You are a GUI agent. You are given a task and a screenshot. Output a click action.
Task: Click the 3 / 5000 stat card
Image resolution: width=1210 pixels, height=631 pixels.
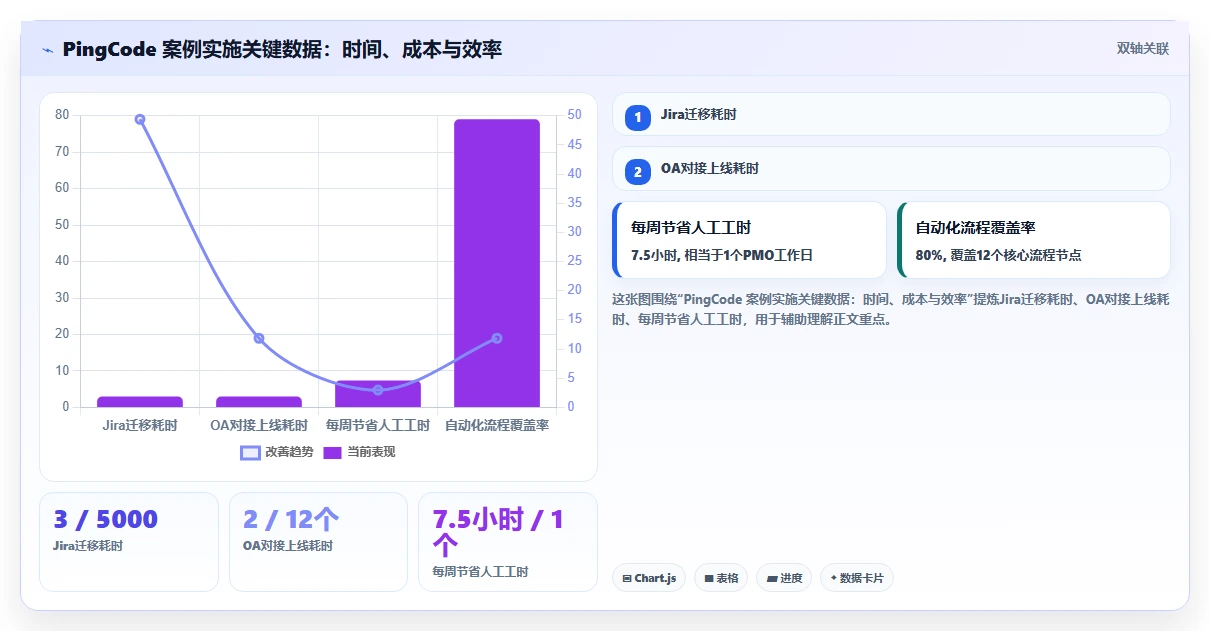pos(129,541)
